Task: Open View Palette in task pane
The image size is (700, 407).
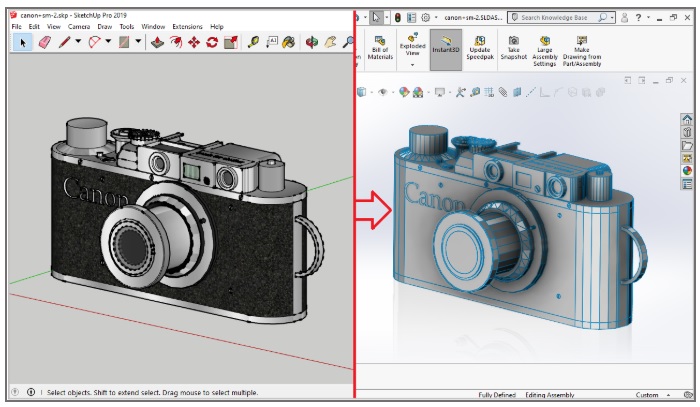Action: (x=687, y=158)
